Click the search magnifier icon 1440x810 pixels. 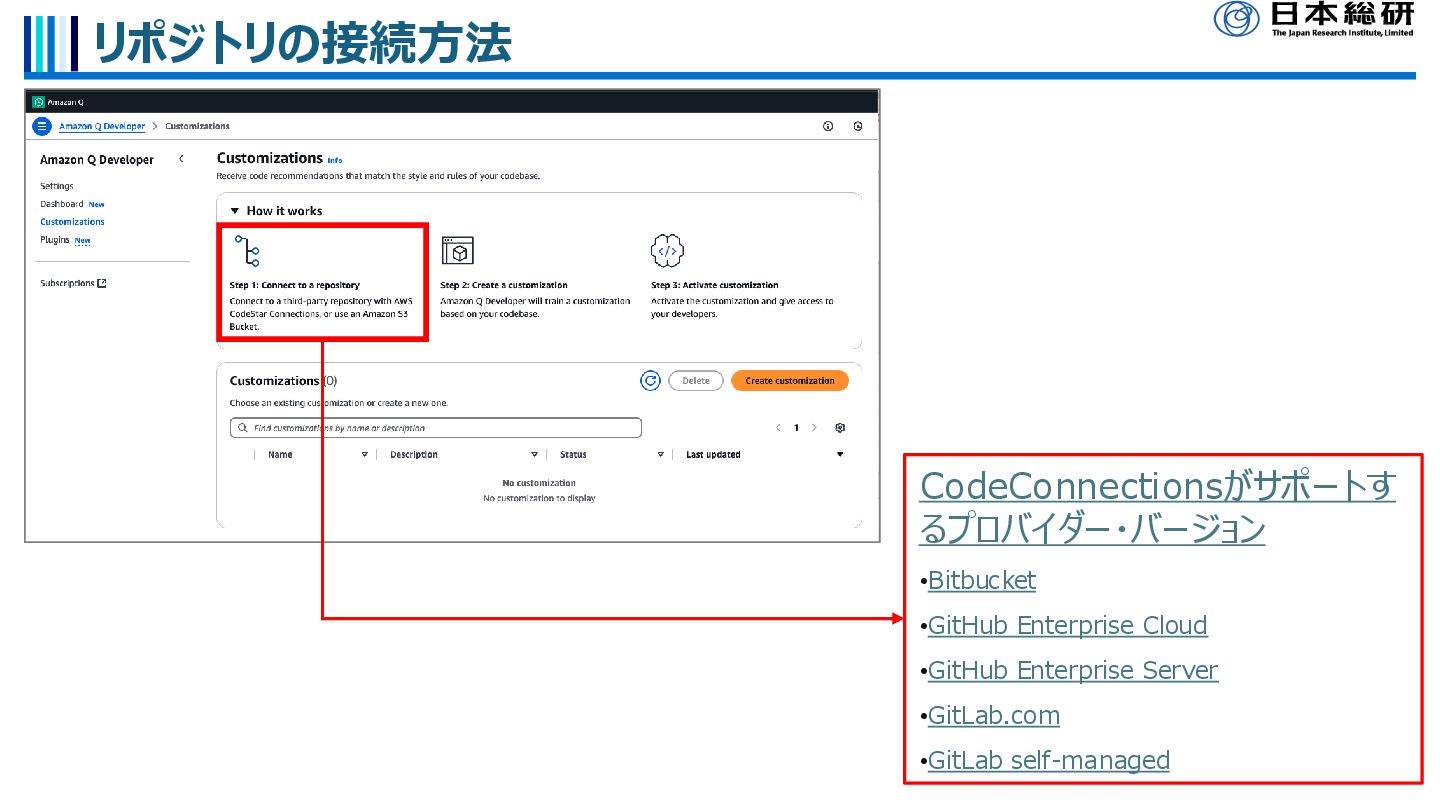pos(241,428)
